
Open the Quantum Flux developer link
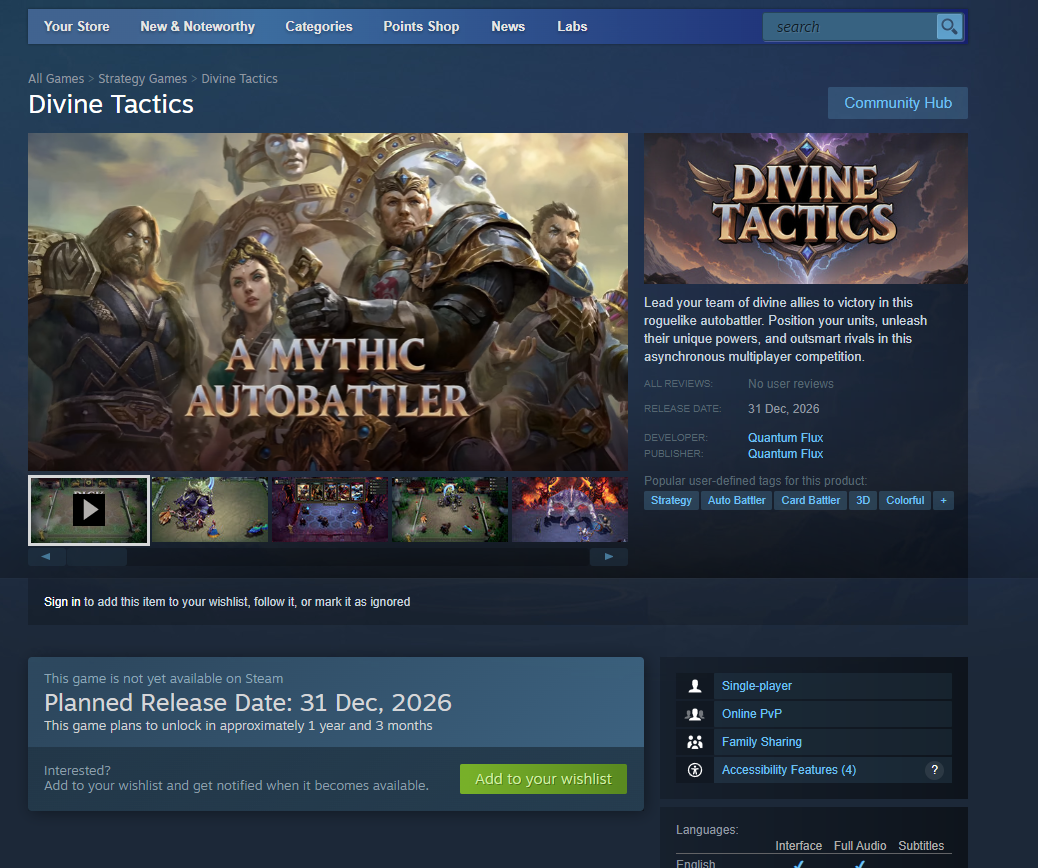(x=785, y=438)
